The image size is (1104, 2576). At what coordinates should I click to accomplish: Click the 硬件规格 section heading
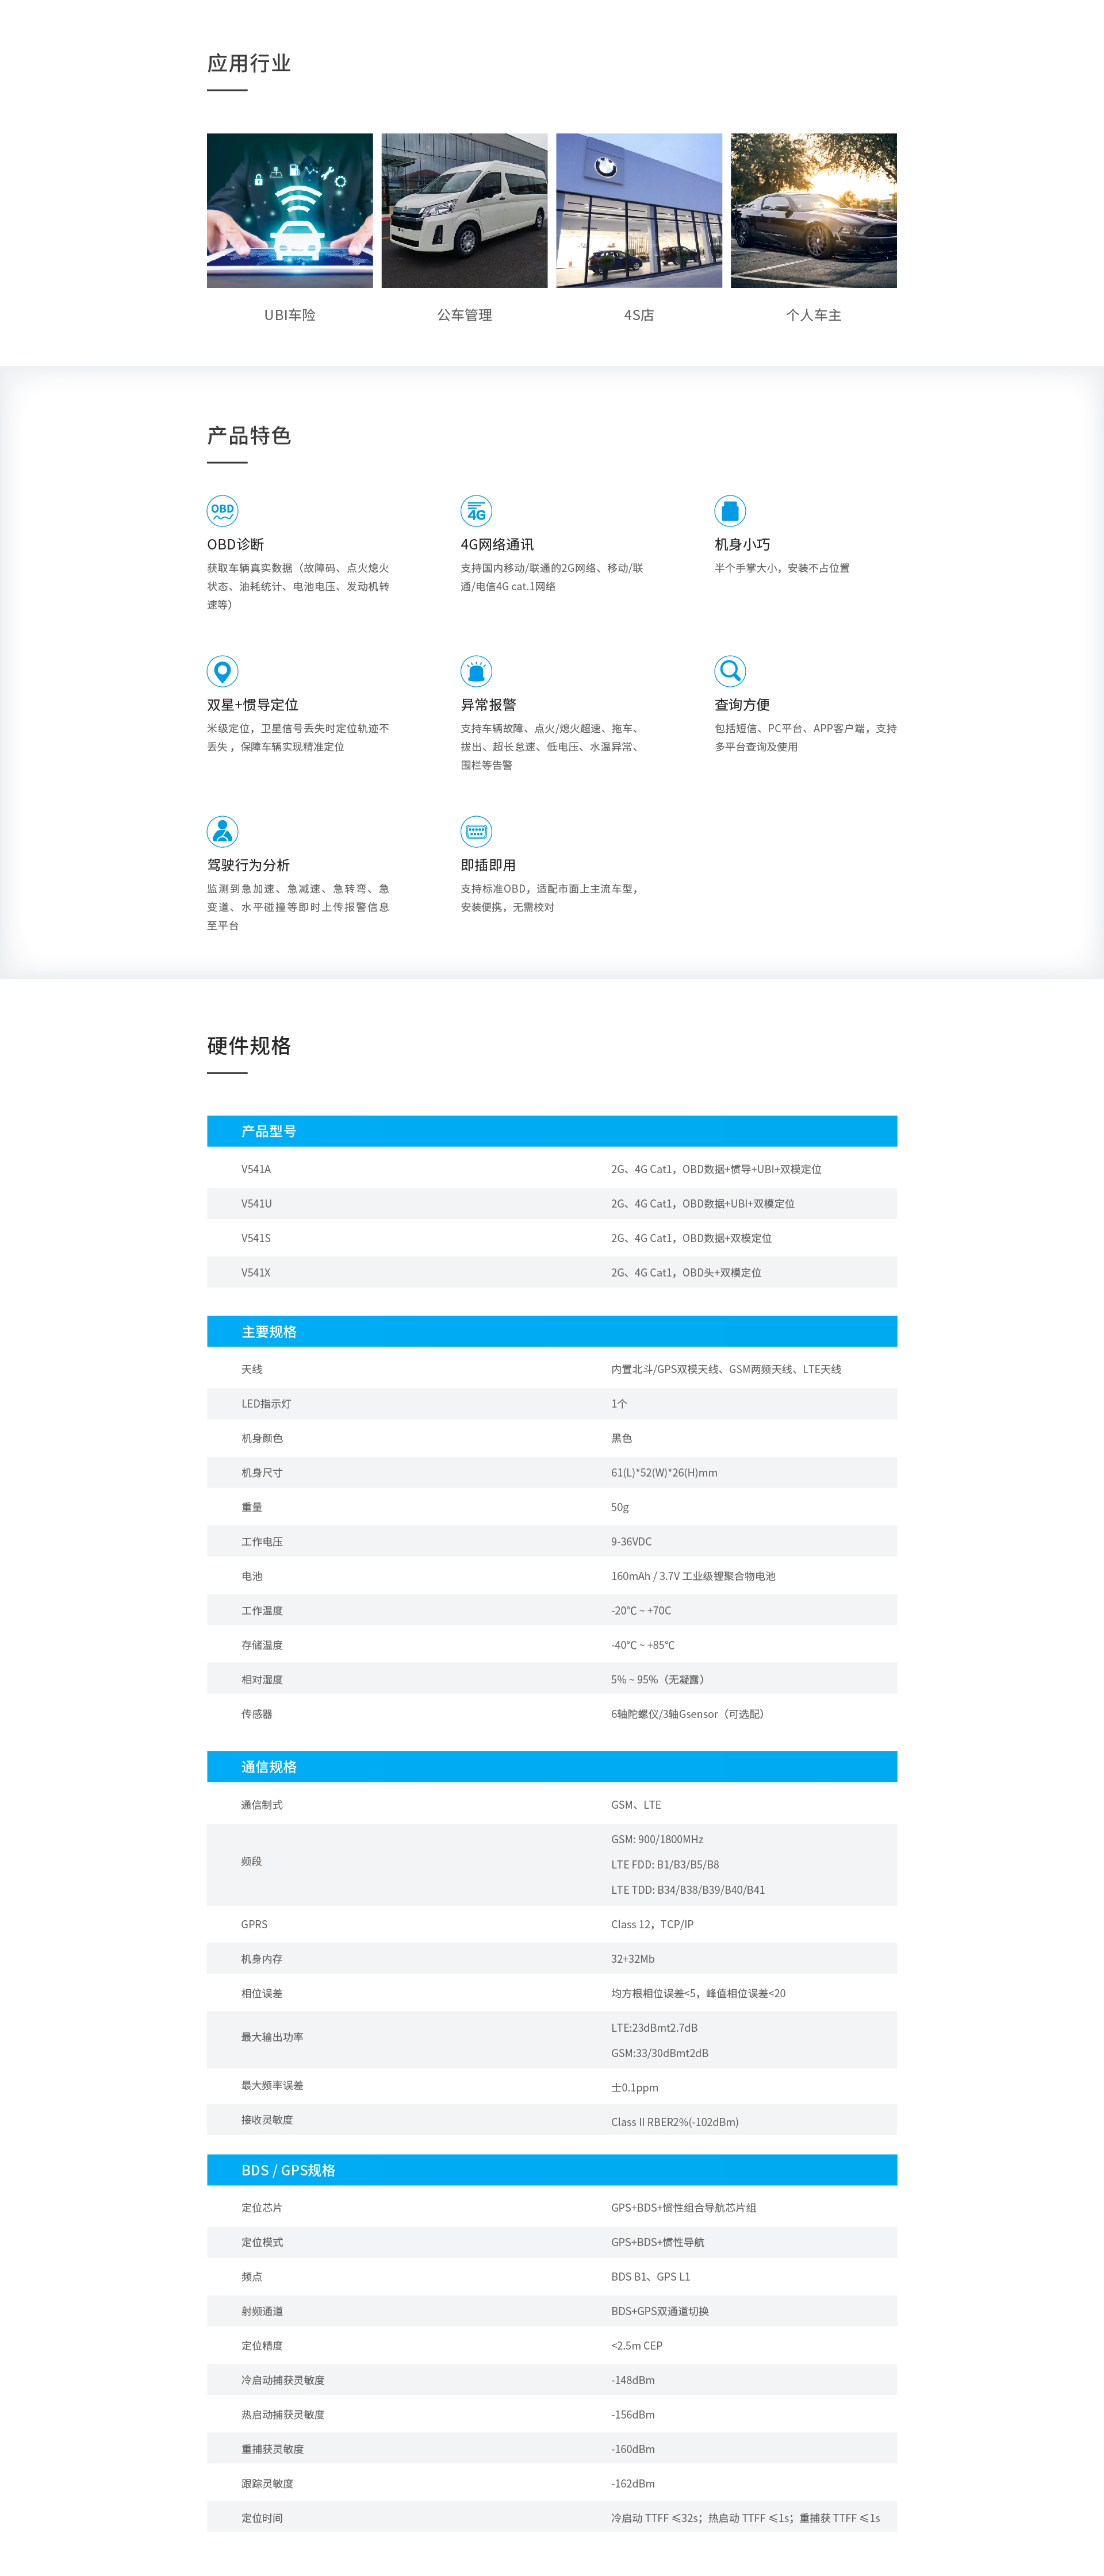coord(249,1045)
